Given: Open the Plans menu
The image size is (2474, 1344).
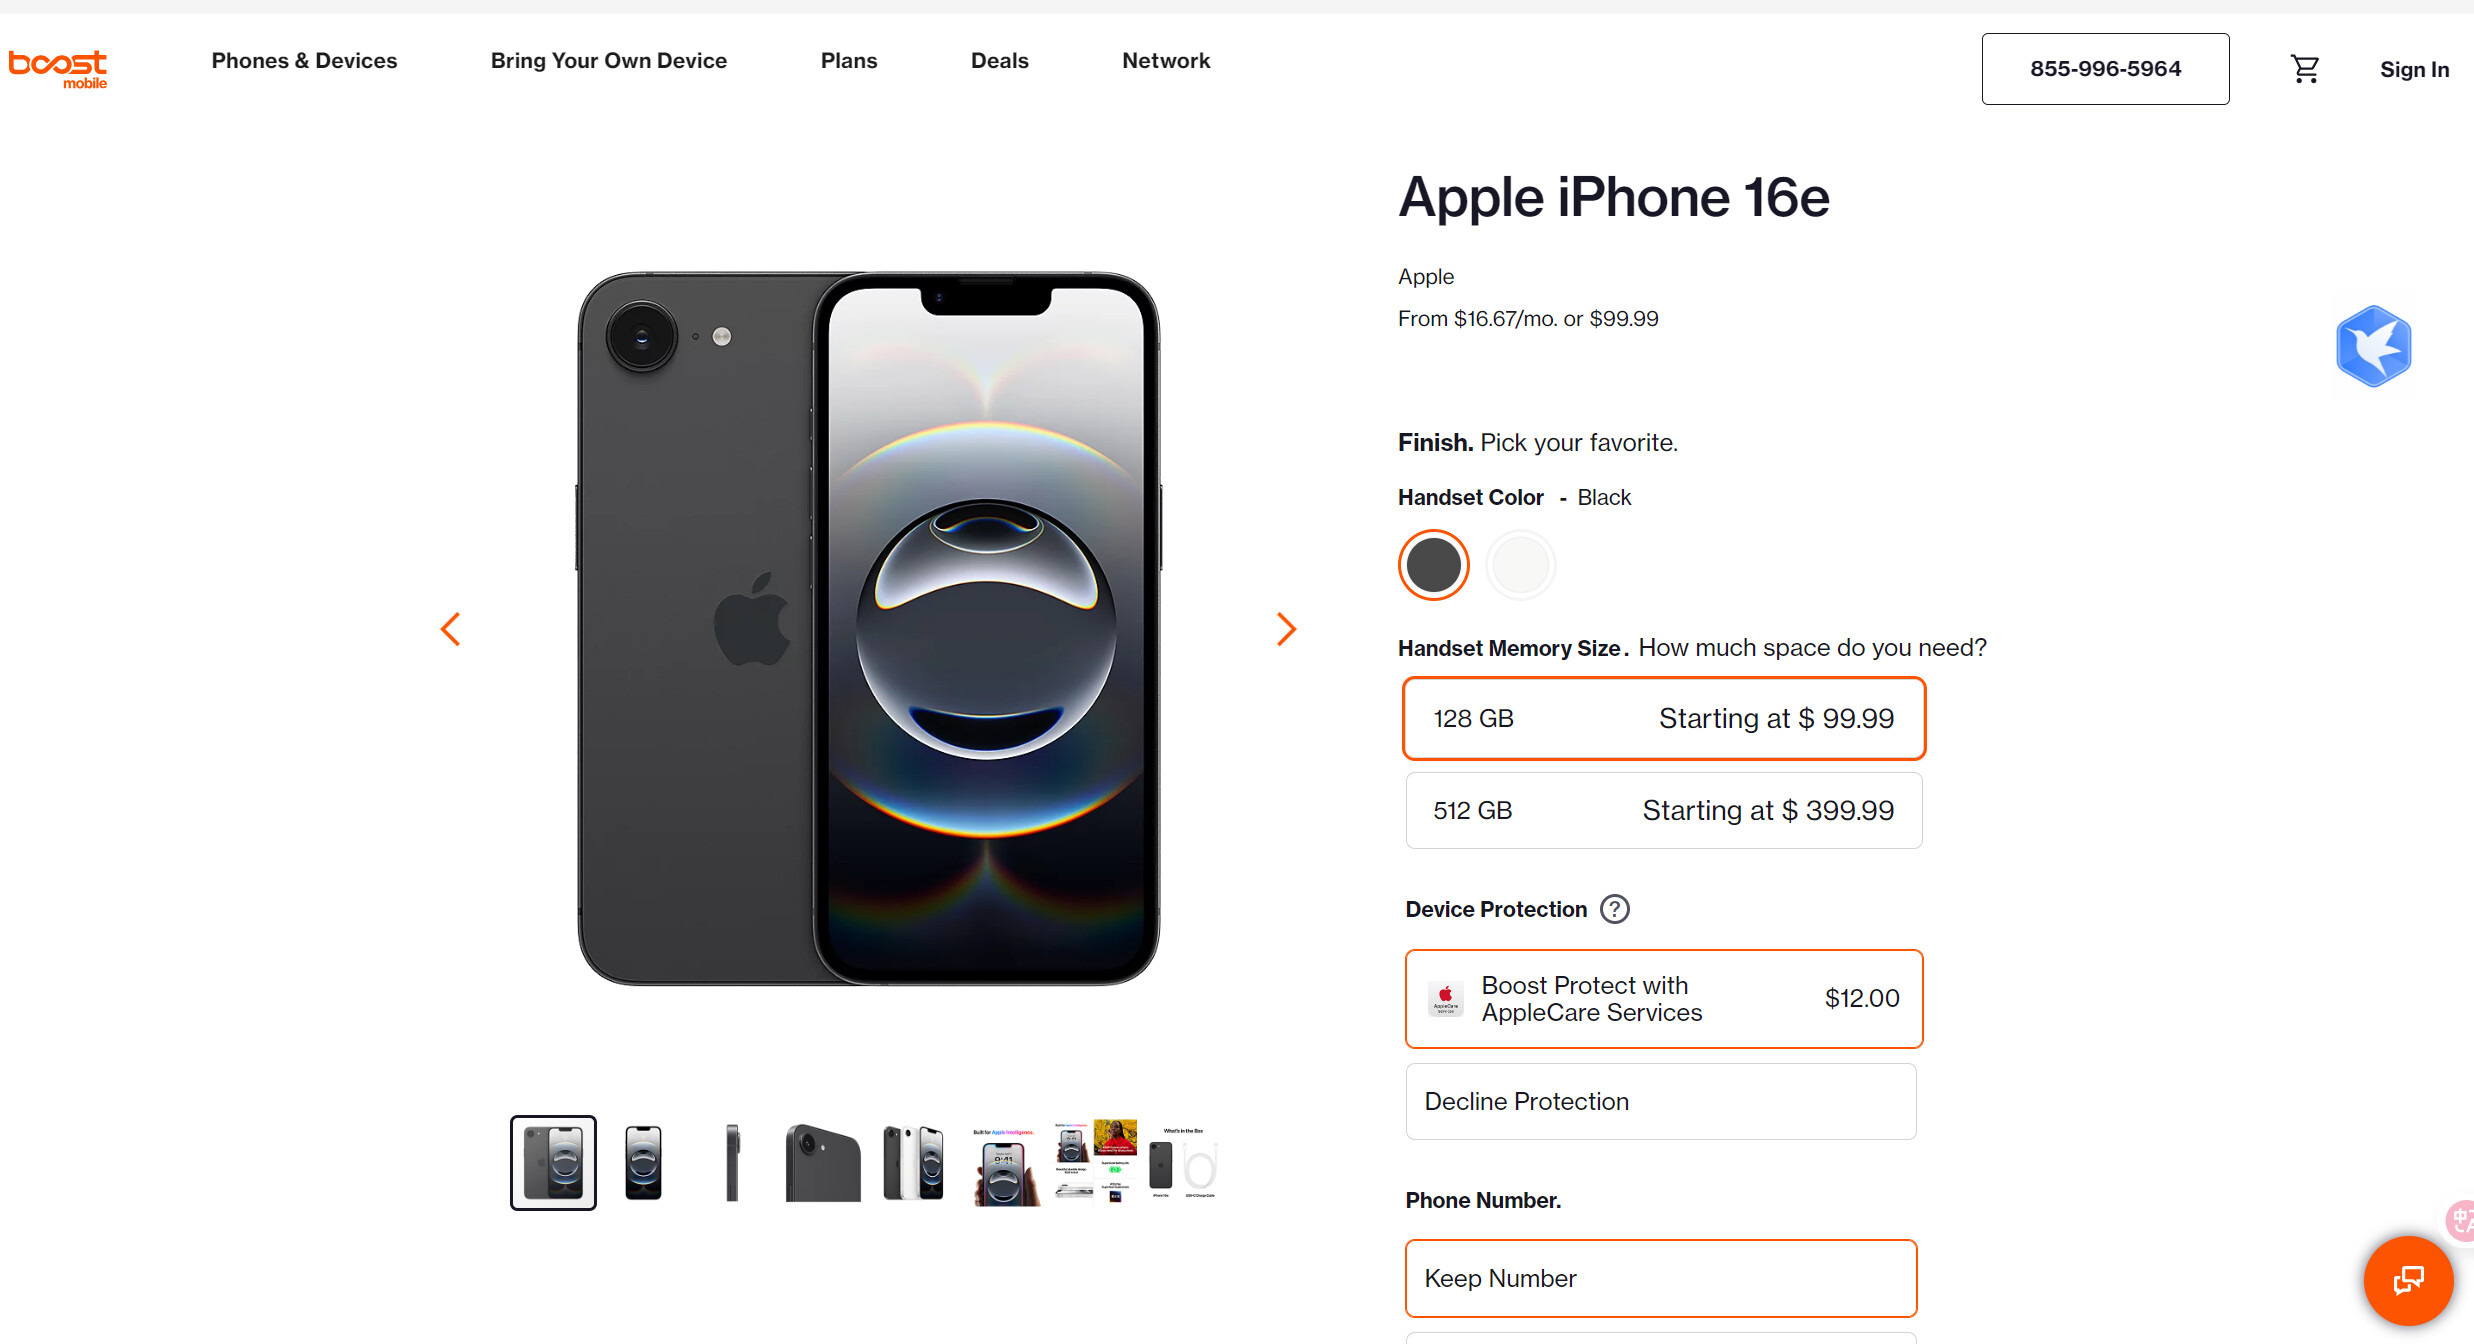Looking at the screenshot, I should tap(849, 61).
